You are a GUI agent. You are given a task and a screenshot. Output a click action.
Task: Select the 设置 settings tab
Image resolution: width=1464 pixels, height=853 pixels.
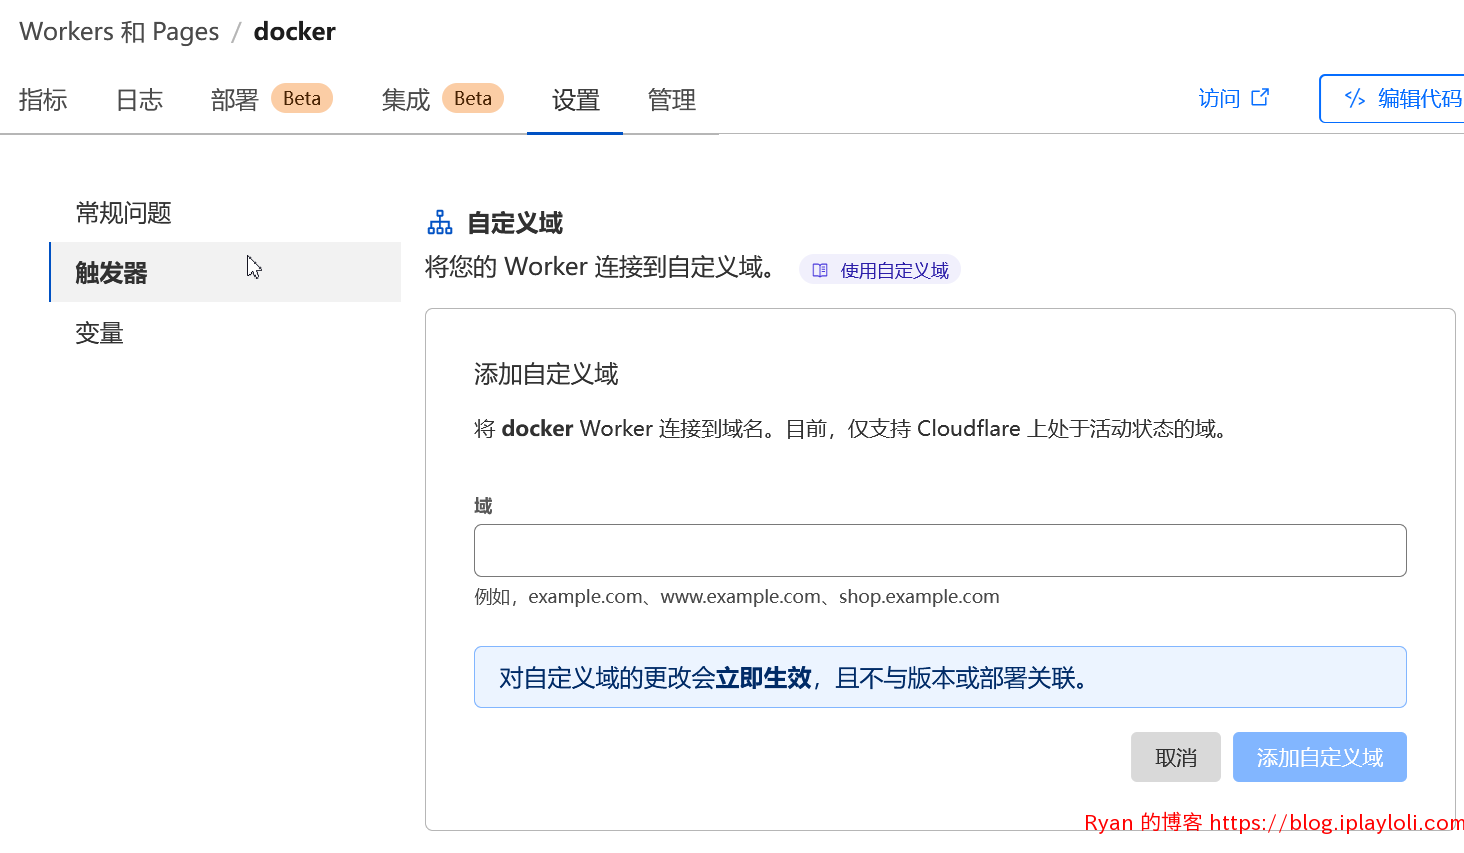tap(575, 100)
